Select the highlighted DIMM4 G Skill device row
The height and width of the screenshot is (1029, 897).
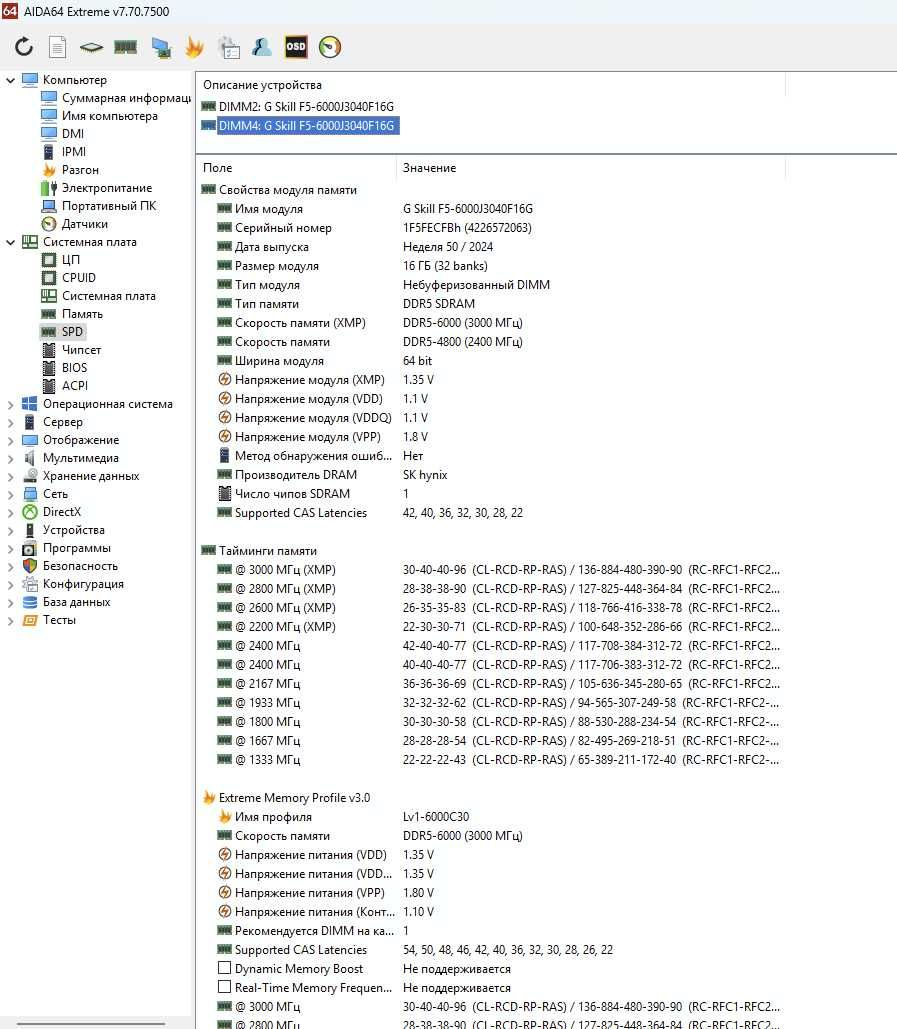pyautogui.click(x=306, y=125)
